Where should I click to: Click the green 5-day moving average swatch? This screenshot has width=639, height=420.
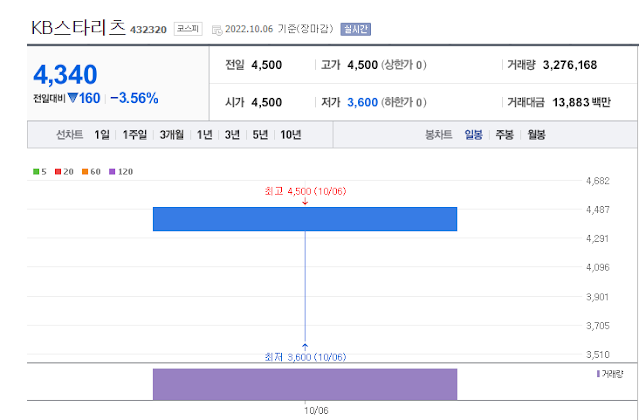pos(36,172)
